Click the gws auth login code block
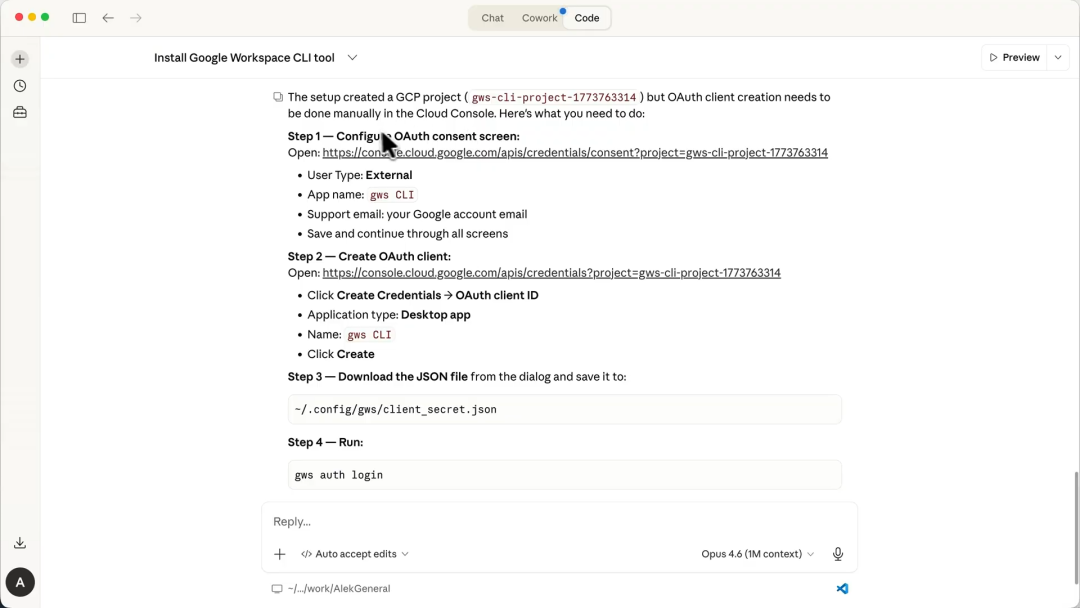This screenshot has width=1080, height=608. coord(565,475)
